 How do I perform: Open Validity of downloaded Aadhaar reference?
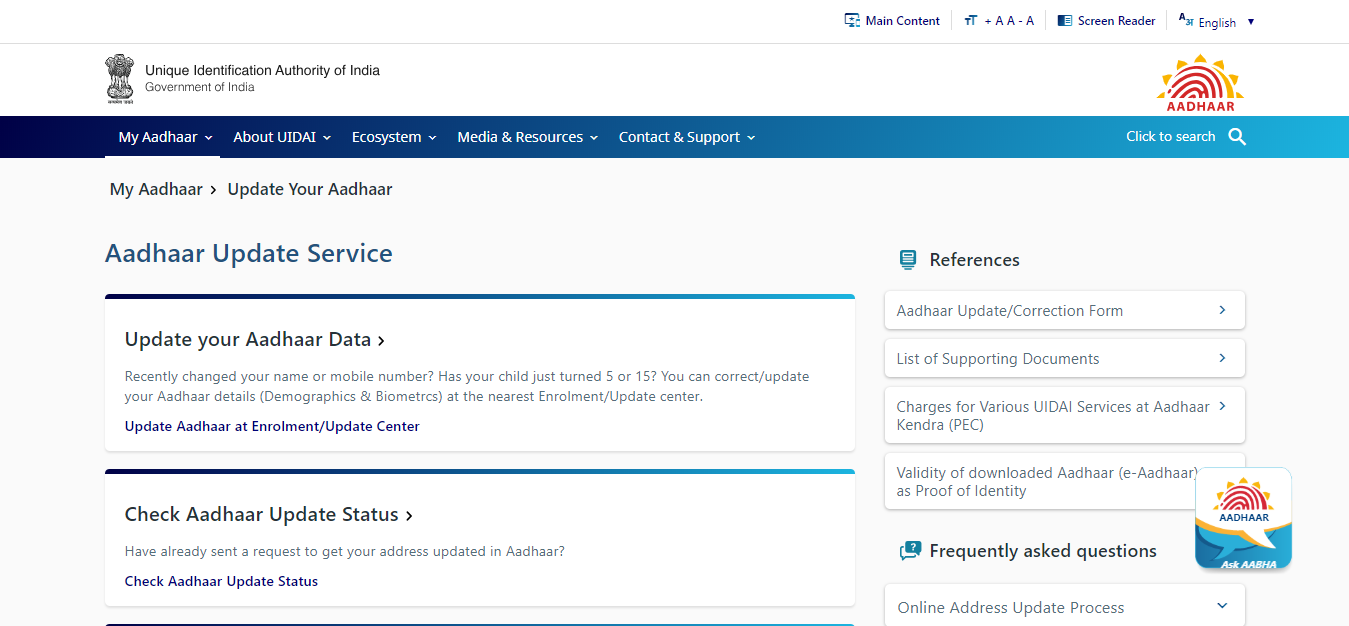pyautogui.click(x=1065, y=481)
